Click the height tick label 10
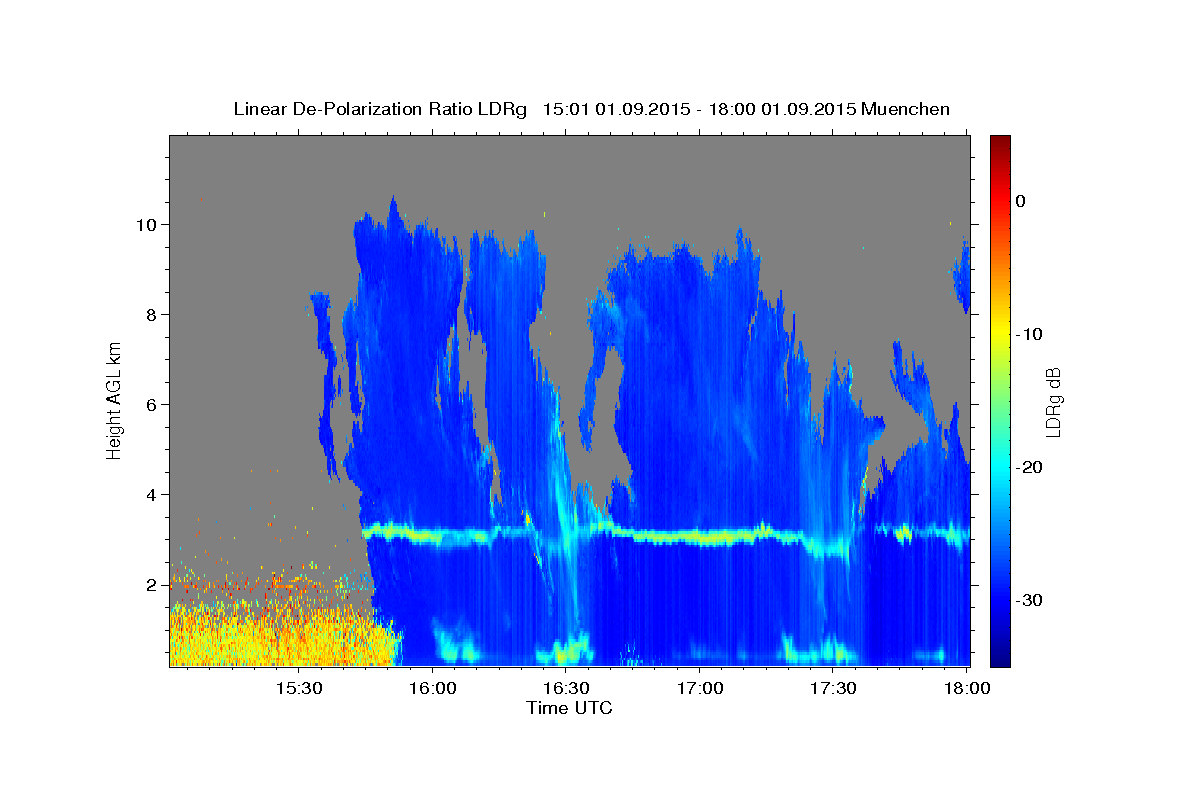The image size is (1200, 800). (x=149, y=224)
